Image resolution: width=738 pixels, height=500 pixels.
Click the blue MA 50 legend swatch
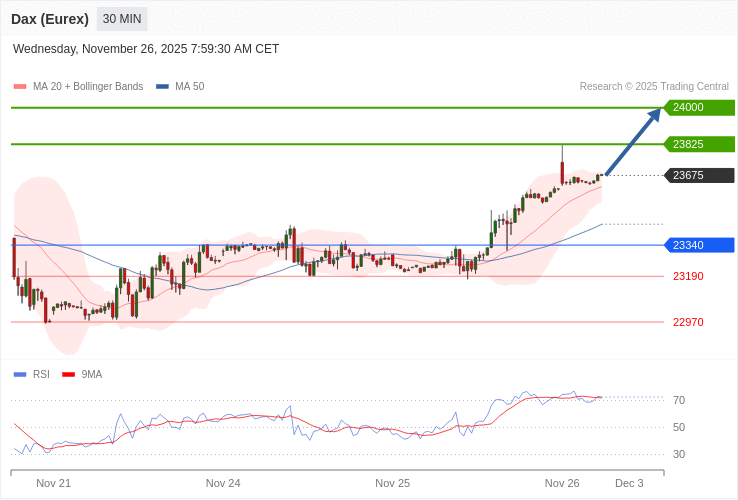[x=162, y=87]
